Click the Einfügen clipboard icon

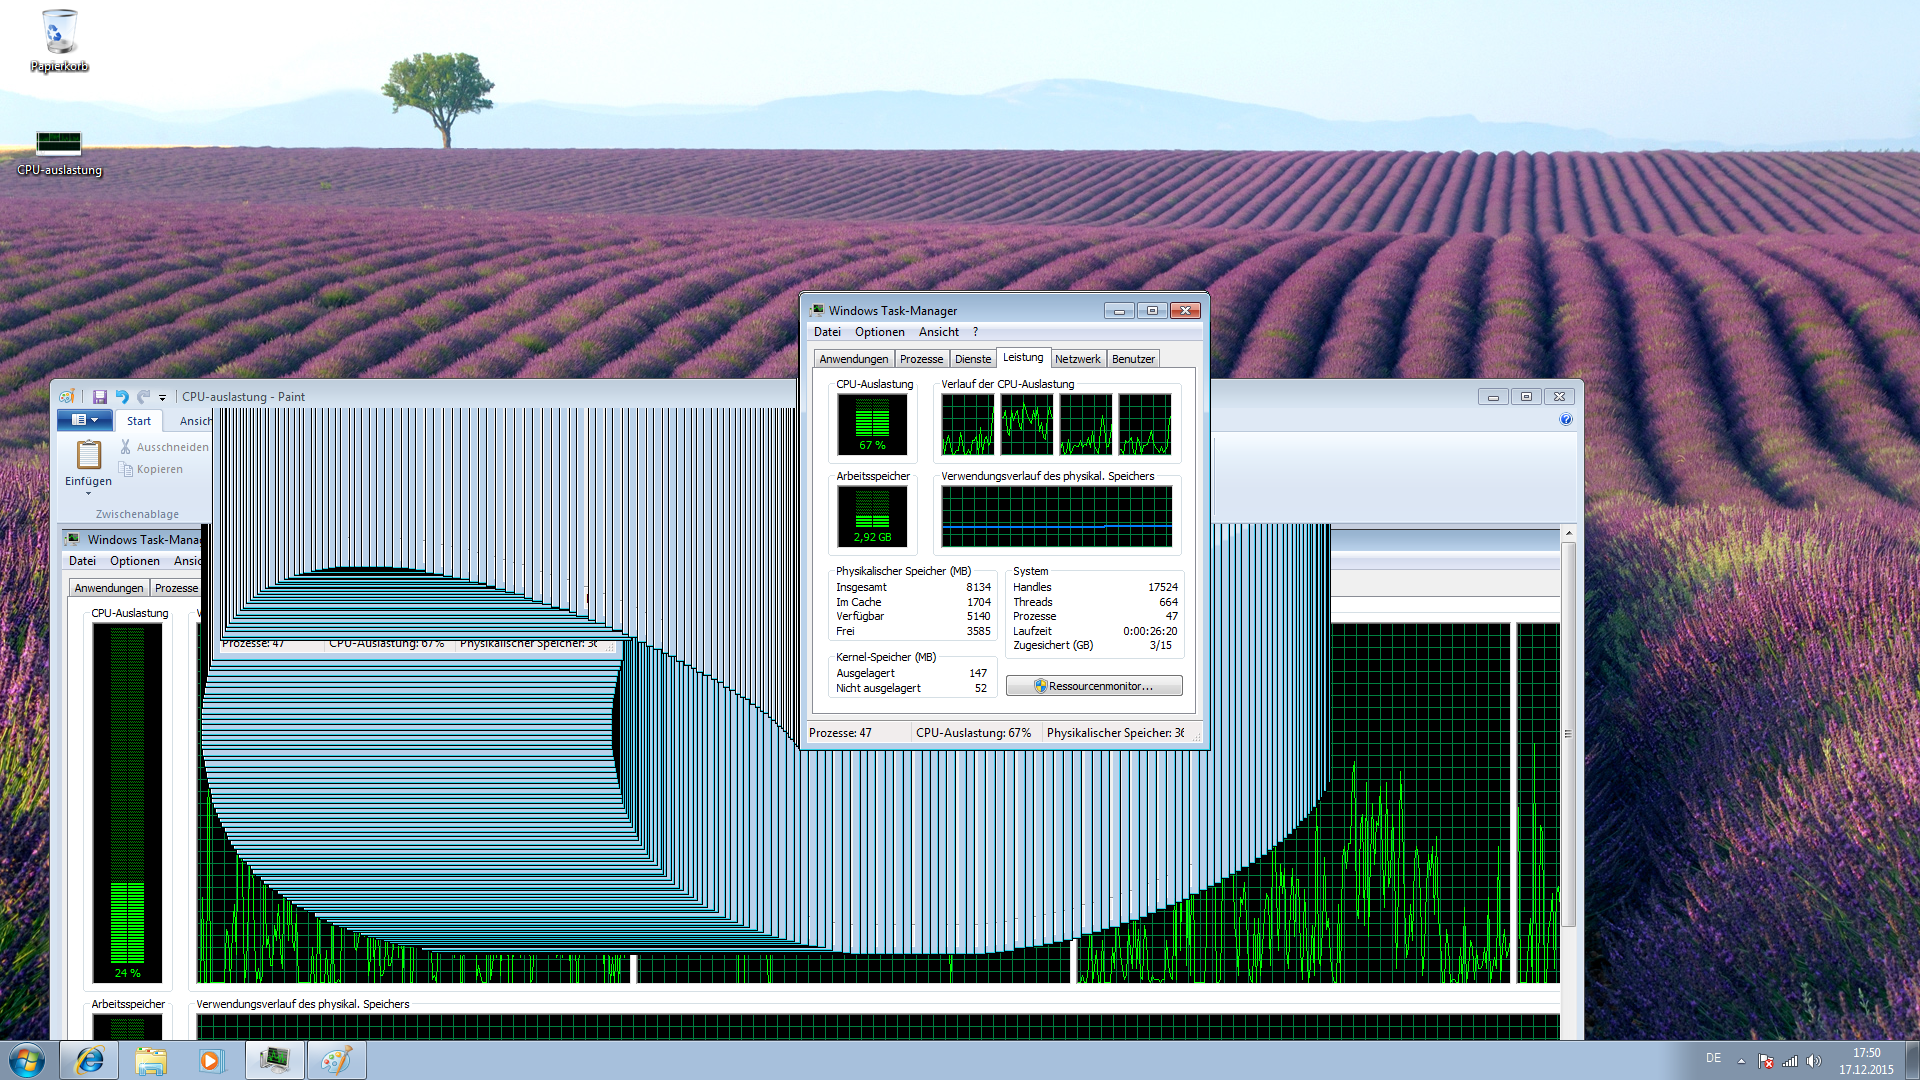[x=88, y=455]
